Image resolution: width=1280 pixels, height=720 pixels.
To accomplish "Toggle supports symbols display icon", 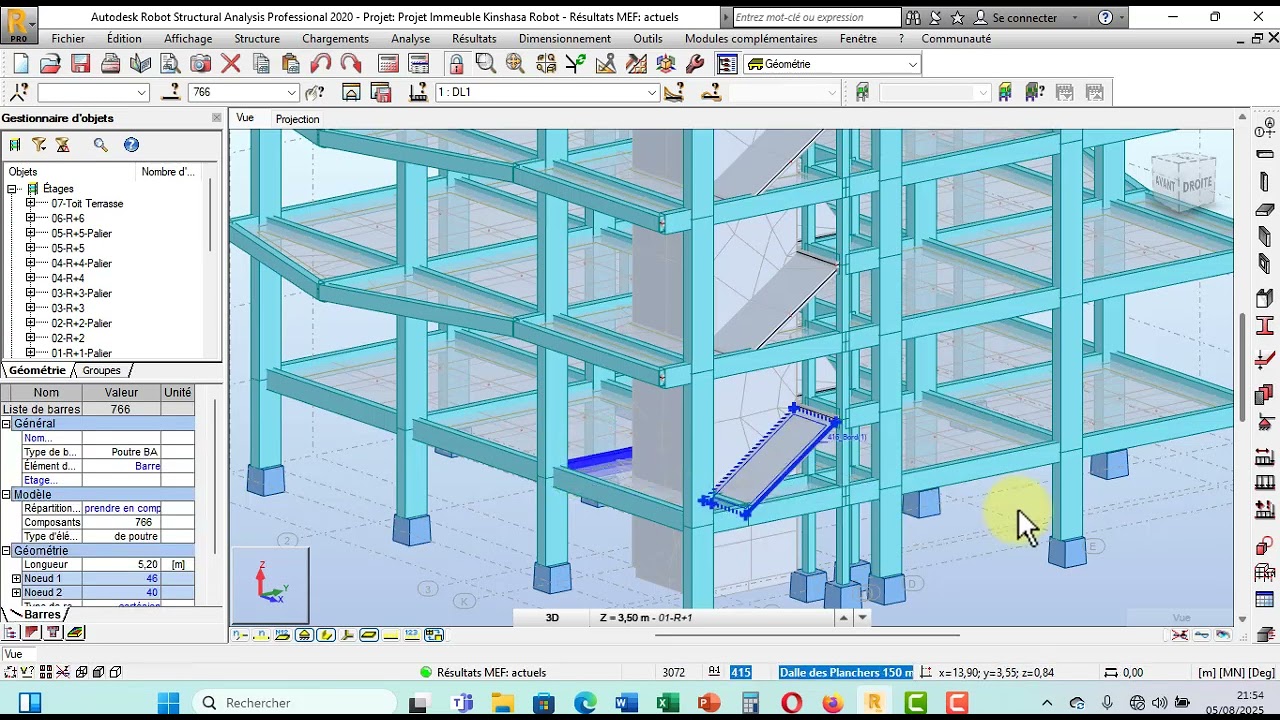I will (x=304, y=635).
